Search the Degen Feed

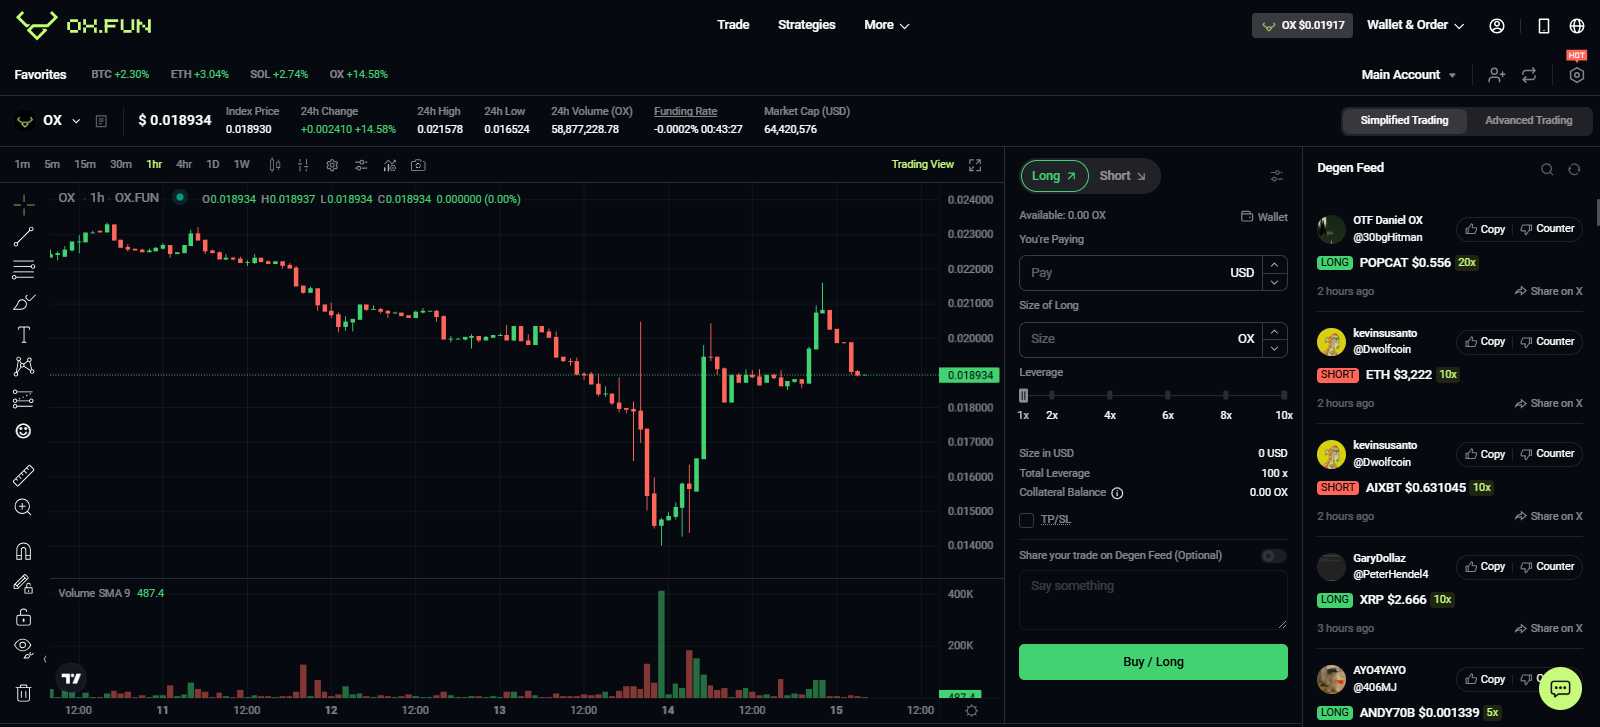(1547, 169)
